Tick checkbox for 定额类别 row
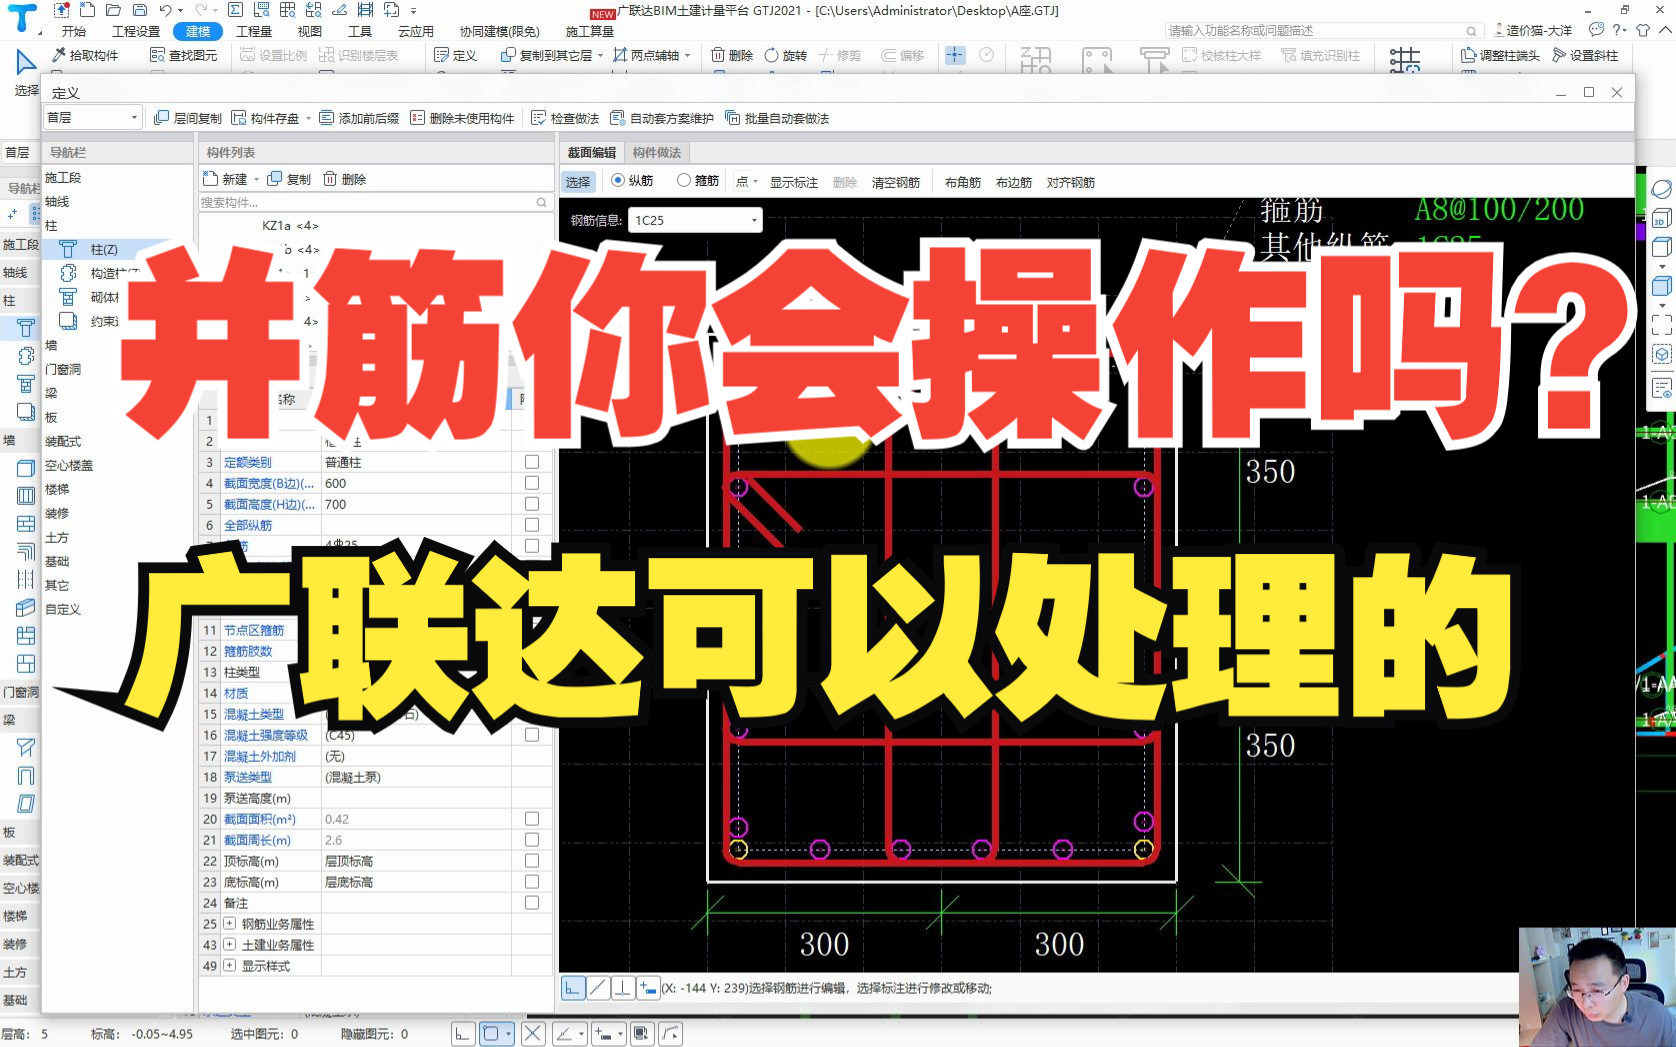Screen dimensions: 1676x1047 tap(532, 462)
